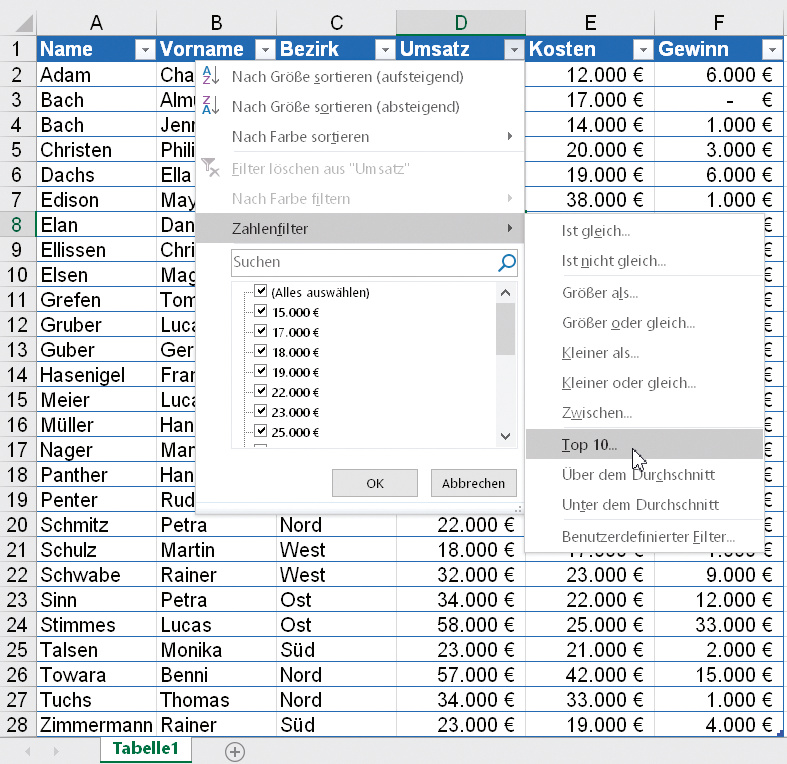Click the descending sort Z-A icon
787x764 pixels.
click(x=210, y=106)
